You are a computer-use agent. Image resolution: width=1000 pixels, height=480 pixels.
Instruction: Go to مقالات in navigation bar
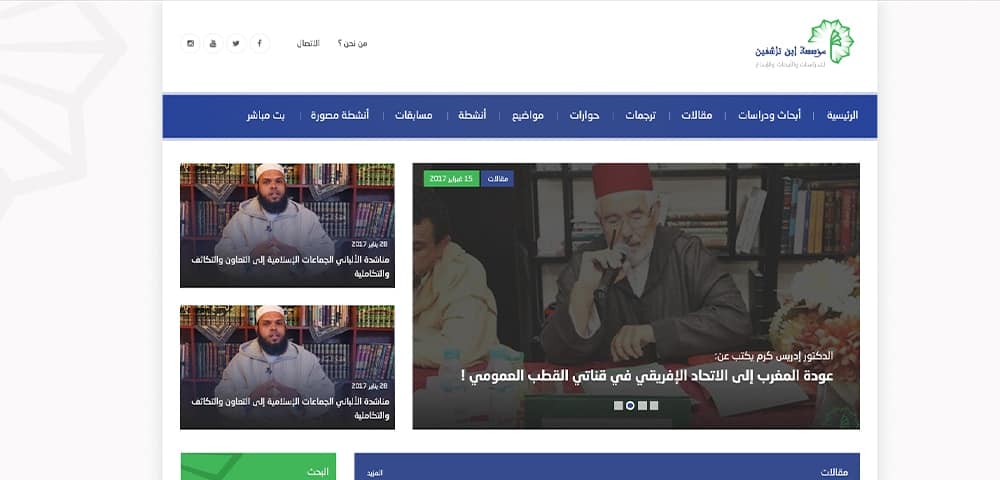[x=696, y=115]
